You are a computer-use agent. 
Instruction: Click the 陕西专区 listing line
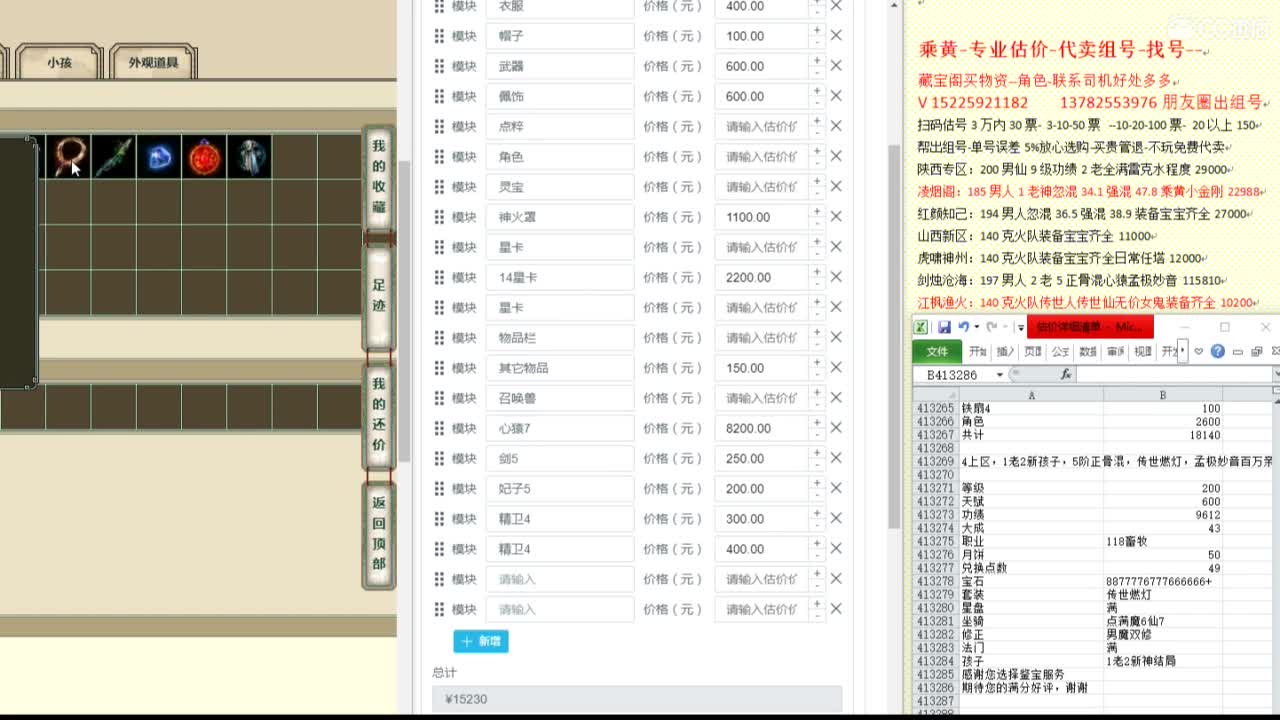tap(1072, 170)
